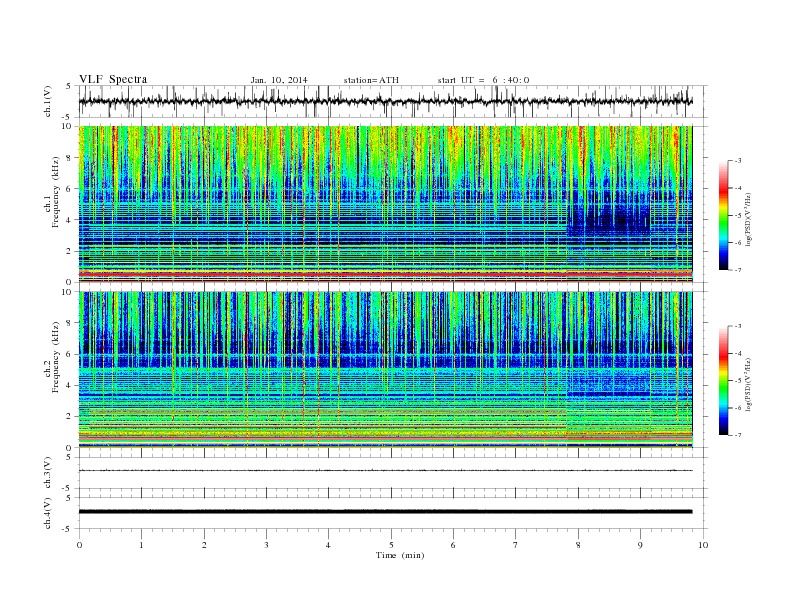Click the time-axis tick label '10'

[x=703, y=545]
